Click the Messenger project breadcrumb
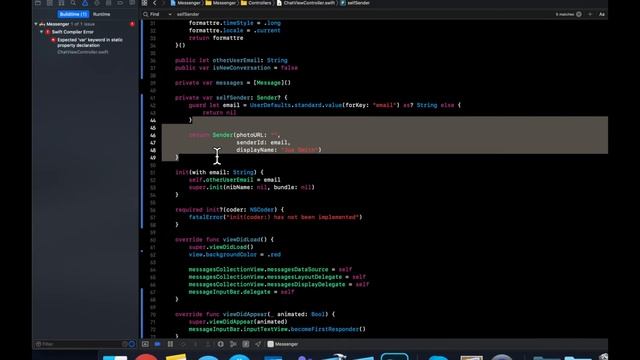 (x=185, y=3)
